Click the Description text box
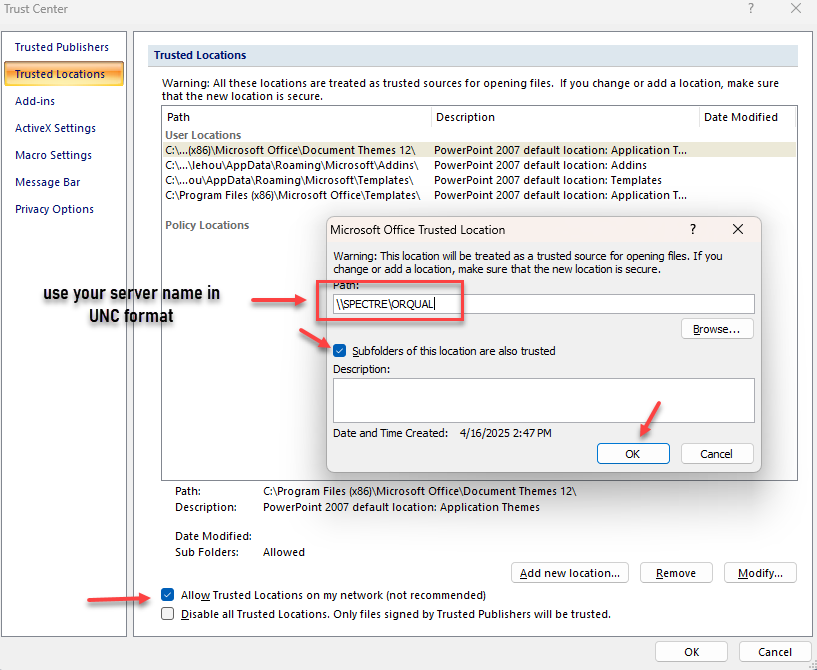 [x=543, y=400]
